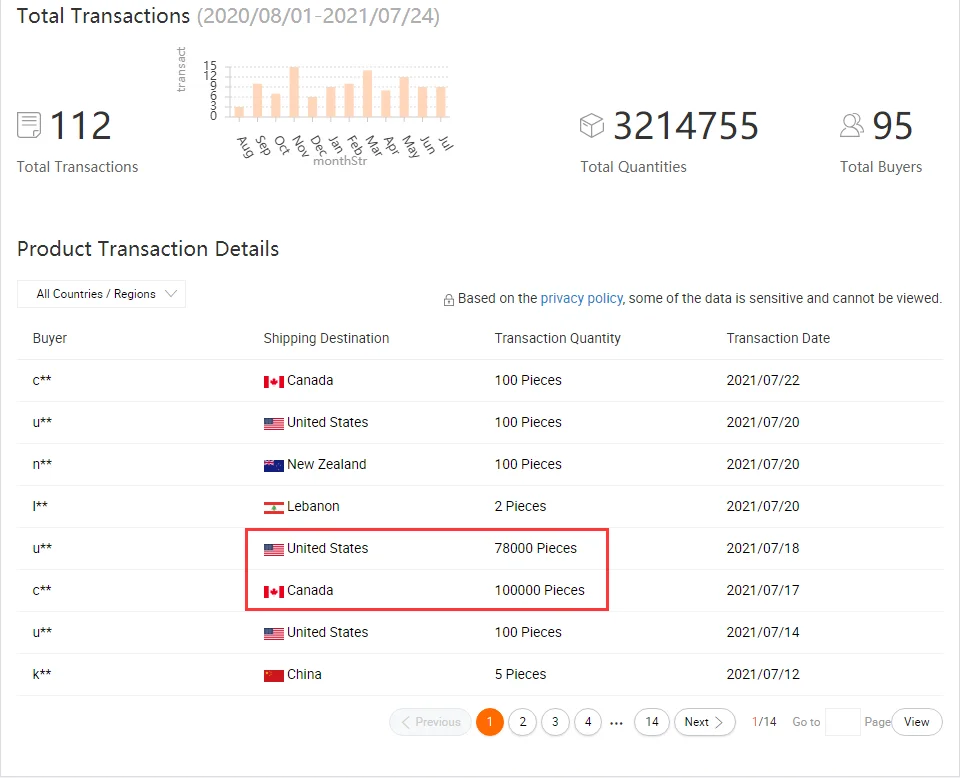Image resolution: width=960 pixels, height=778 pixels.
Task: Go to page 3
Action: [x=555, y=722]
